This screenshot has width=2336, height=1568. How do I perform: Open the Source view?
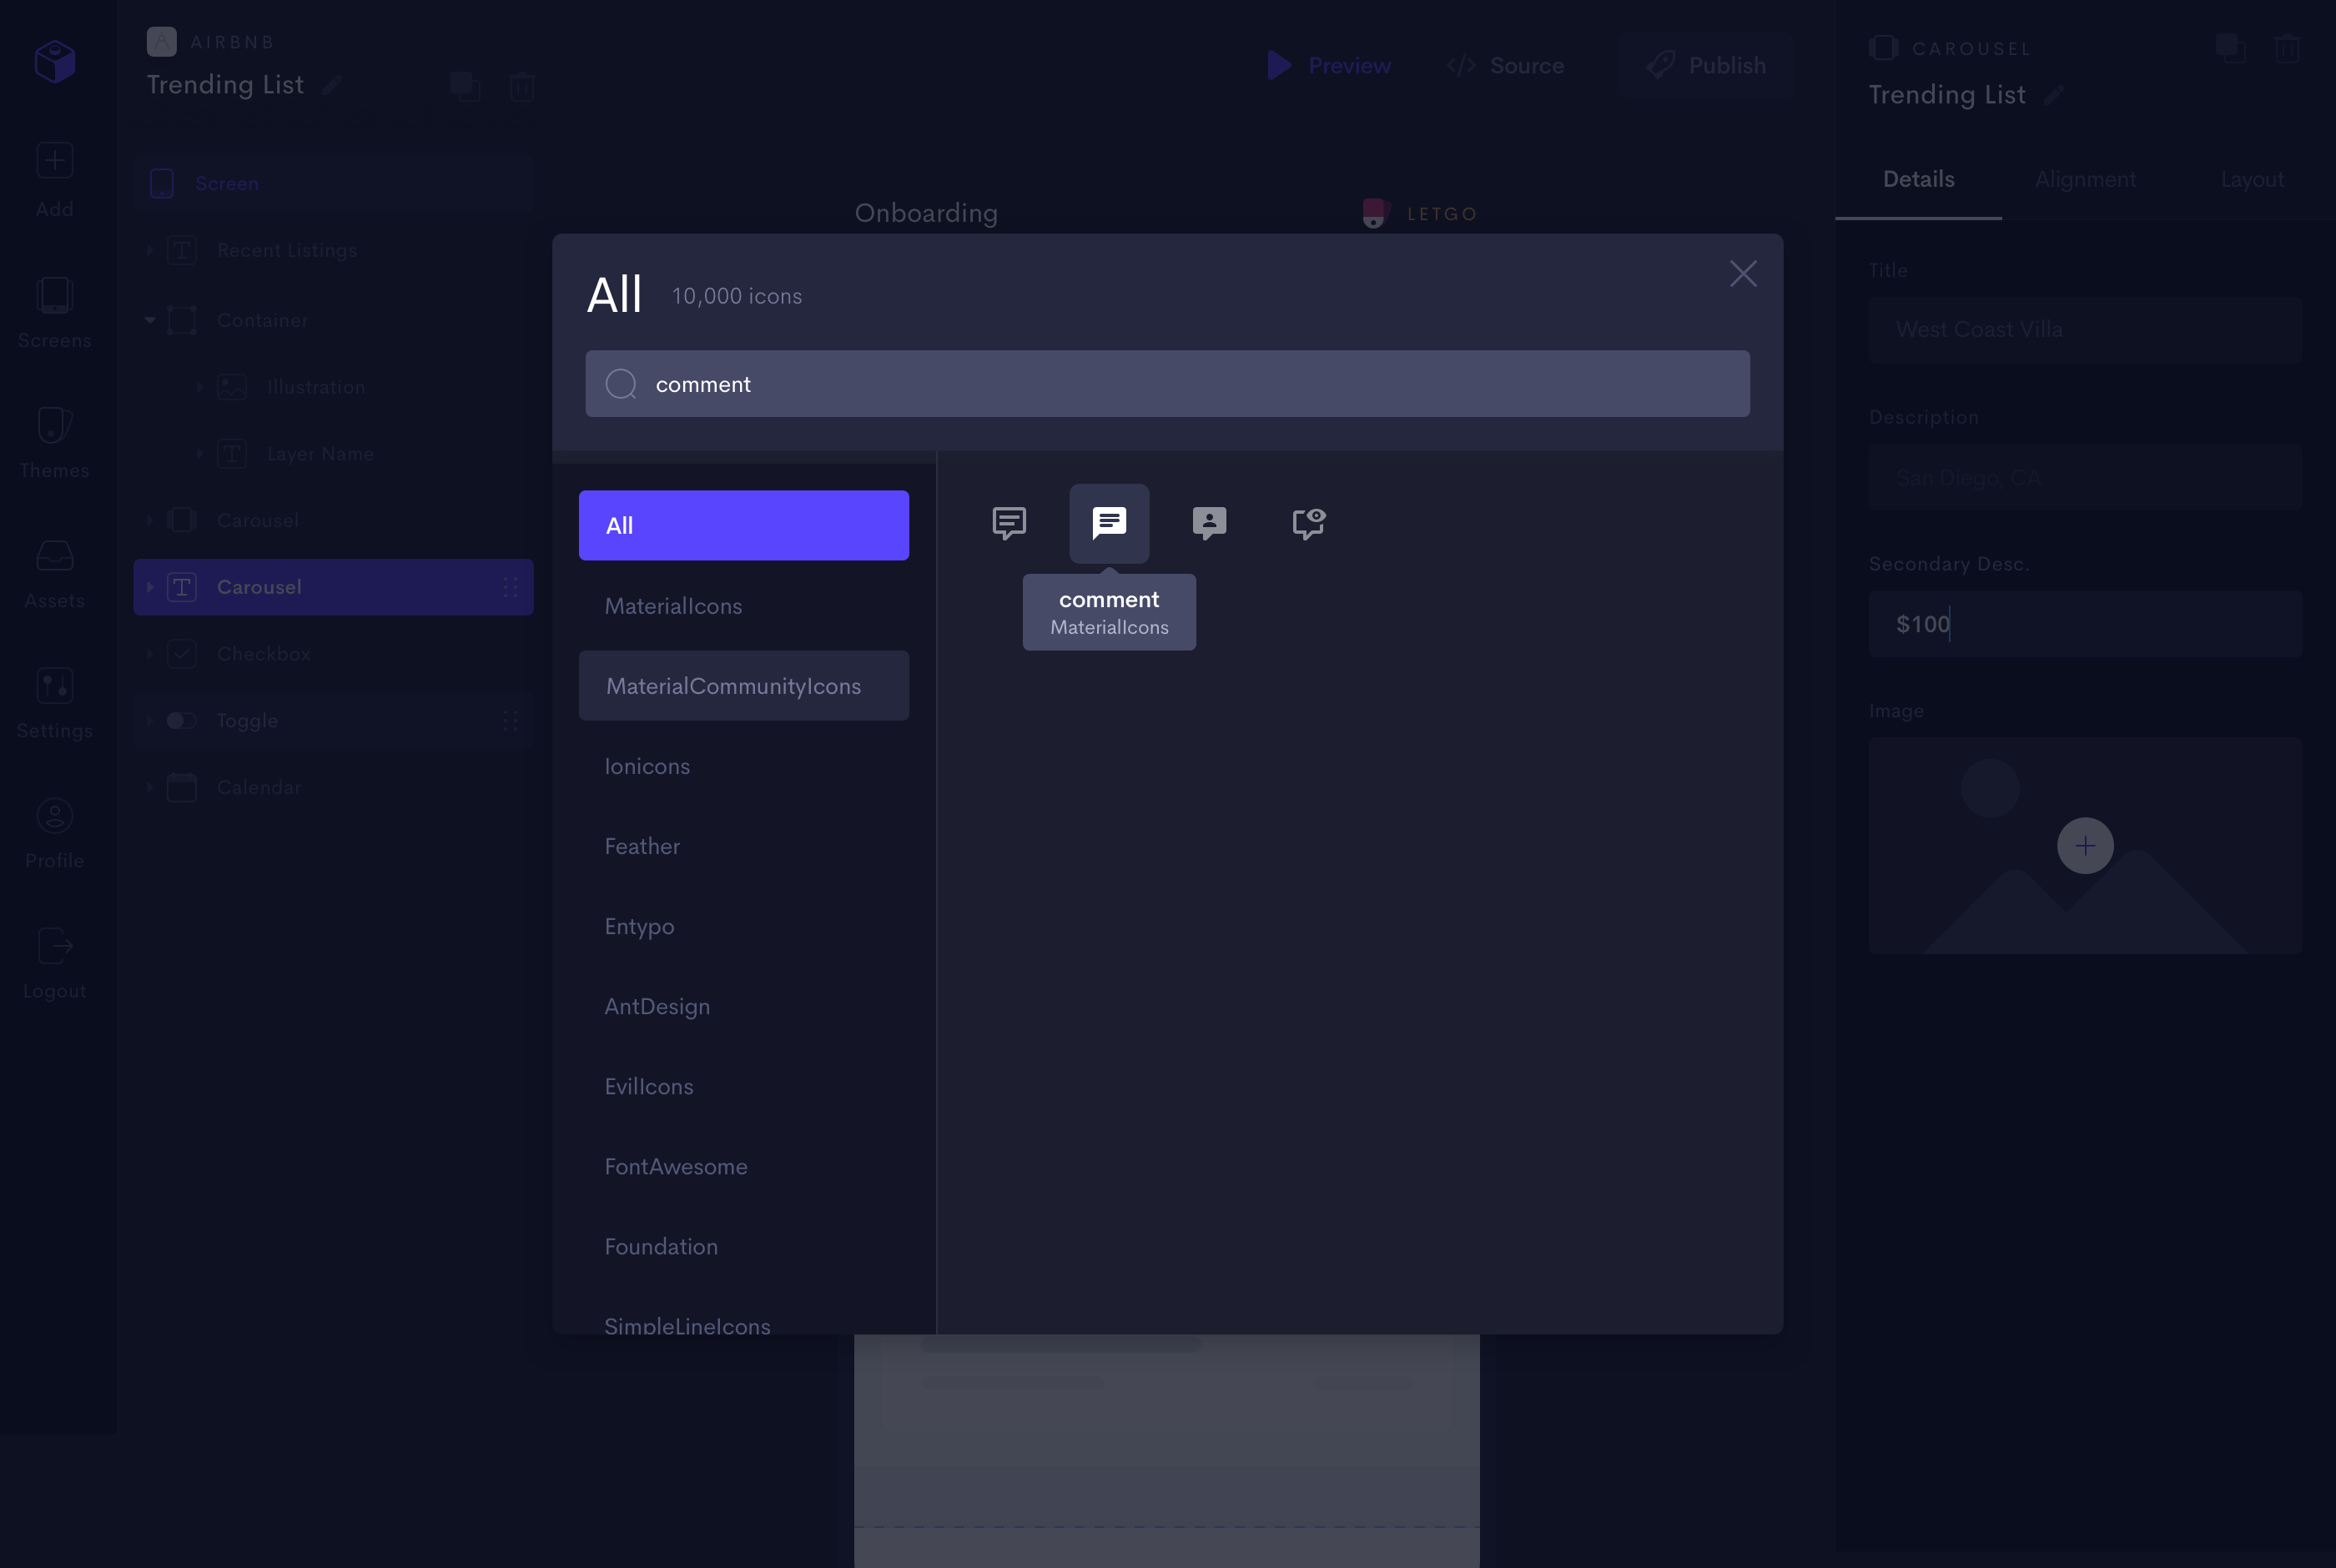1505,65
